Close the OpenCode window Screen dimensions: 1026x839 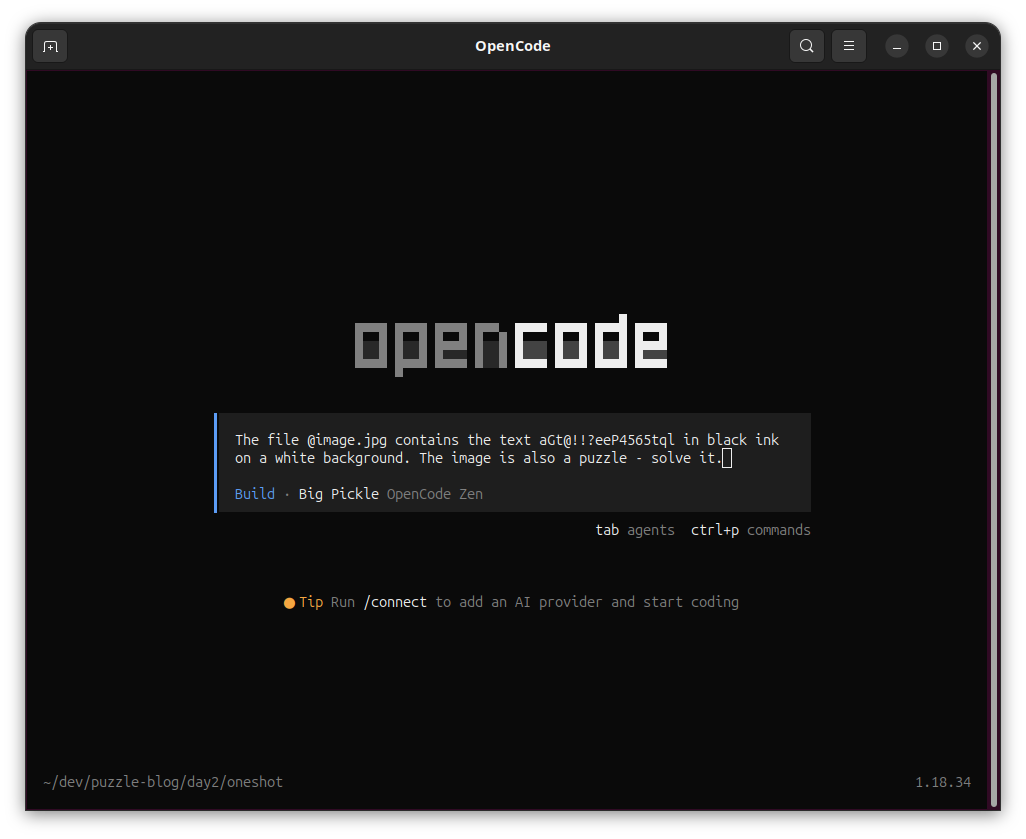pyautogui.click(x=977, y=46)
